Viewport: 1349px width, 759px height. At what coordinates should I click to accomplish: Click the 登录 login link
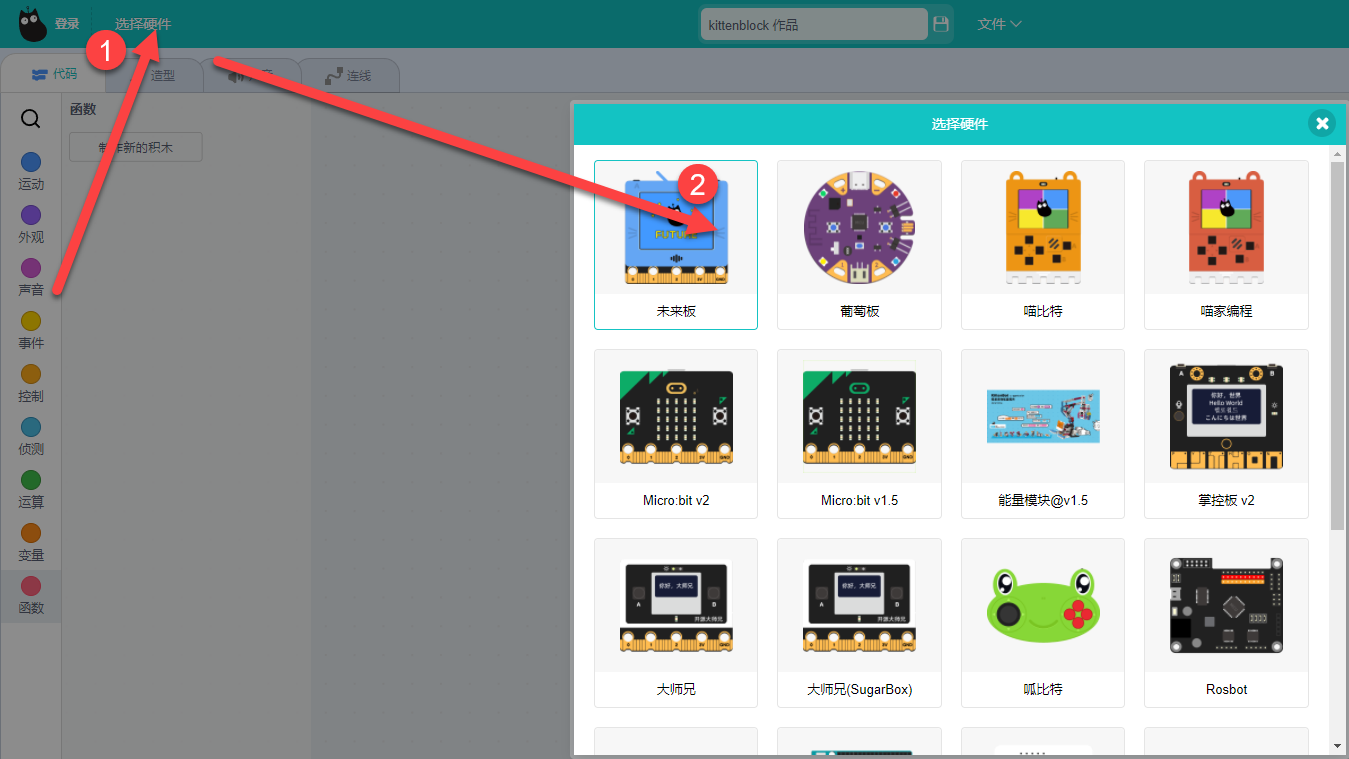pos(67,24)
